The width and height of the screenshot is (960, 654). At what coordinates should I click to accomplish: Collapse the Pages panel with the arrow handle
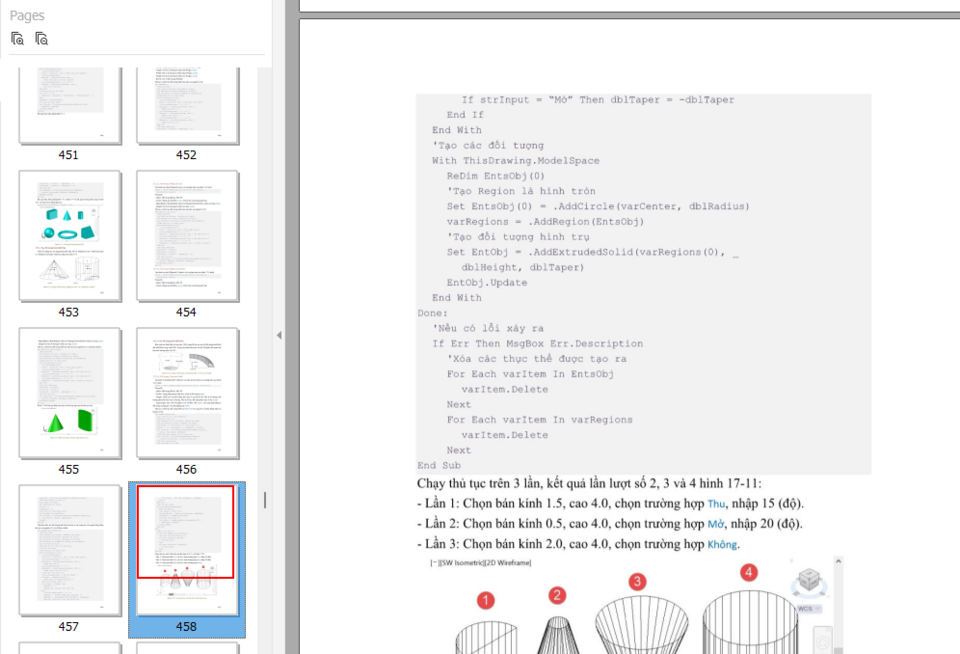coord(279,335)
